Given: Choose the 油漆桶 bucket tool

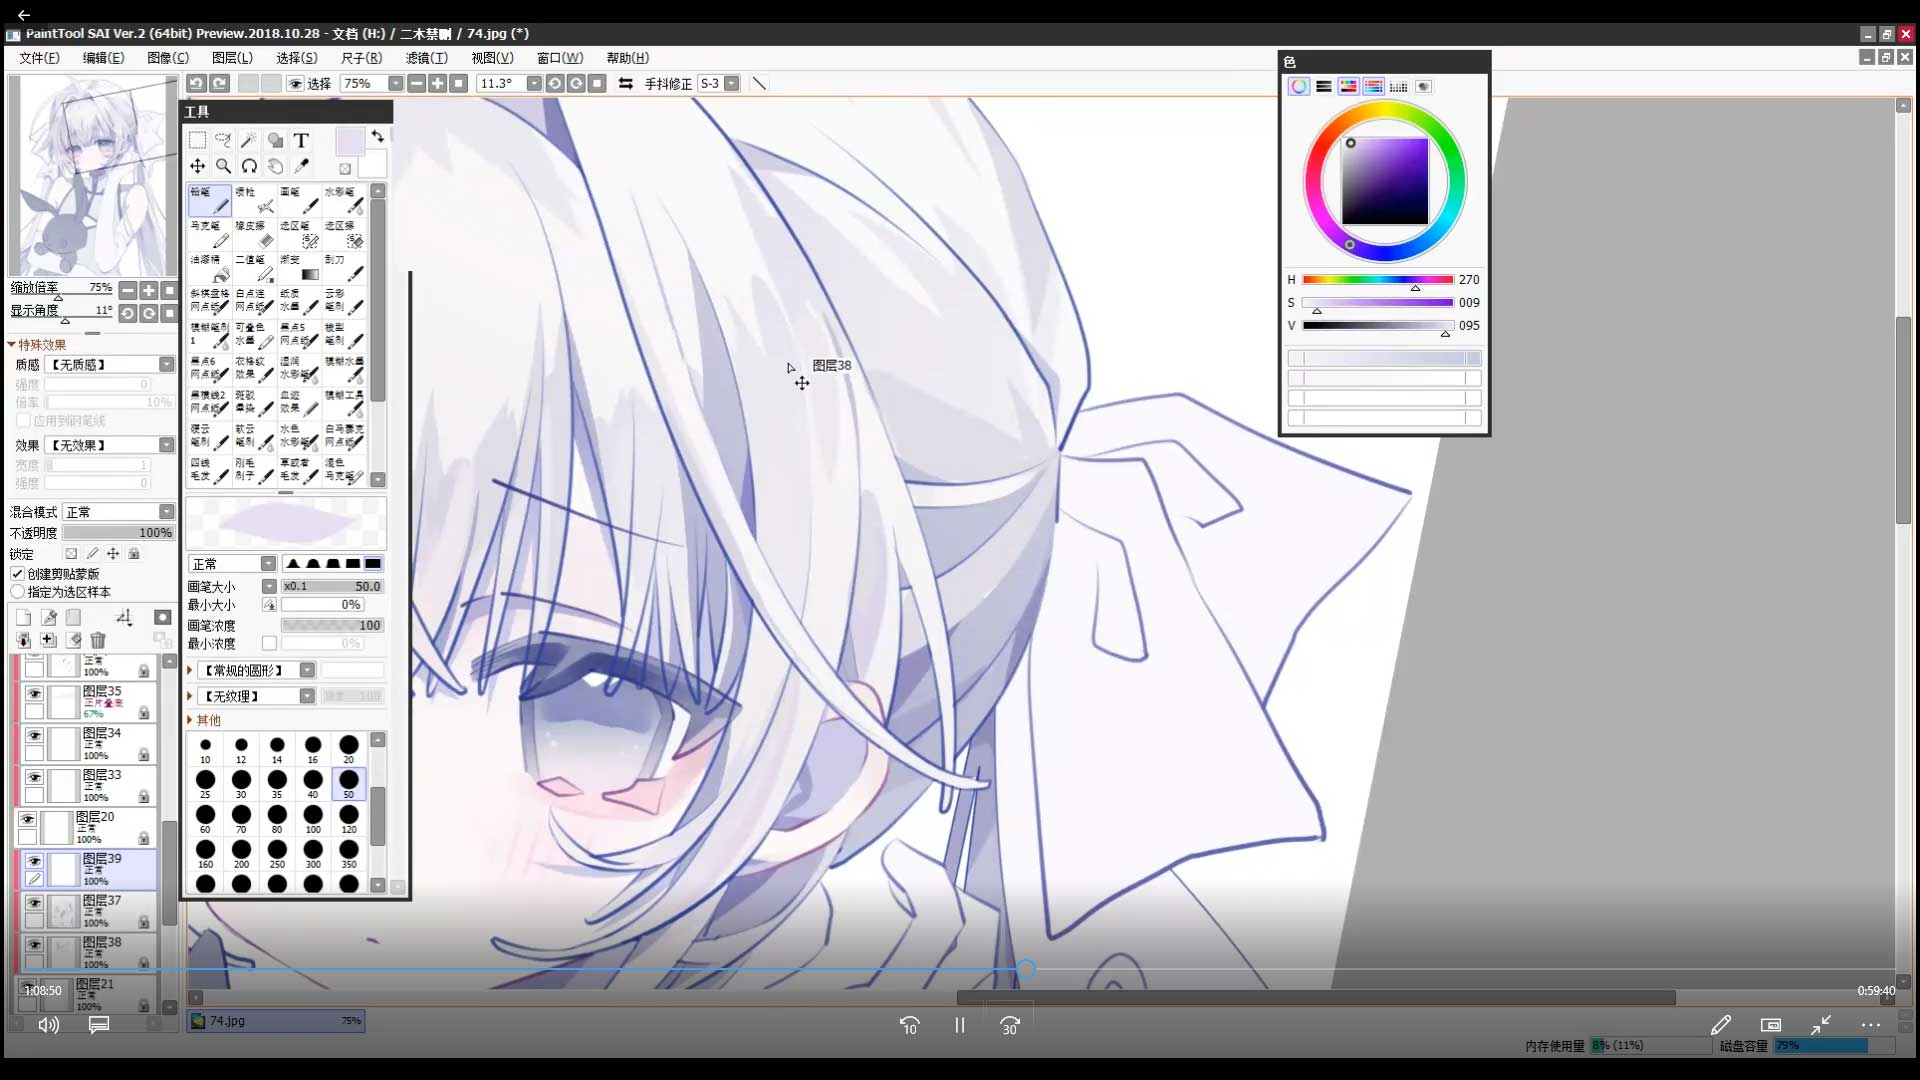Looking at the screenshot, I should point(210,268).
